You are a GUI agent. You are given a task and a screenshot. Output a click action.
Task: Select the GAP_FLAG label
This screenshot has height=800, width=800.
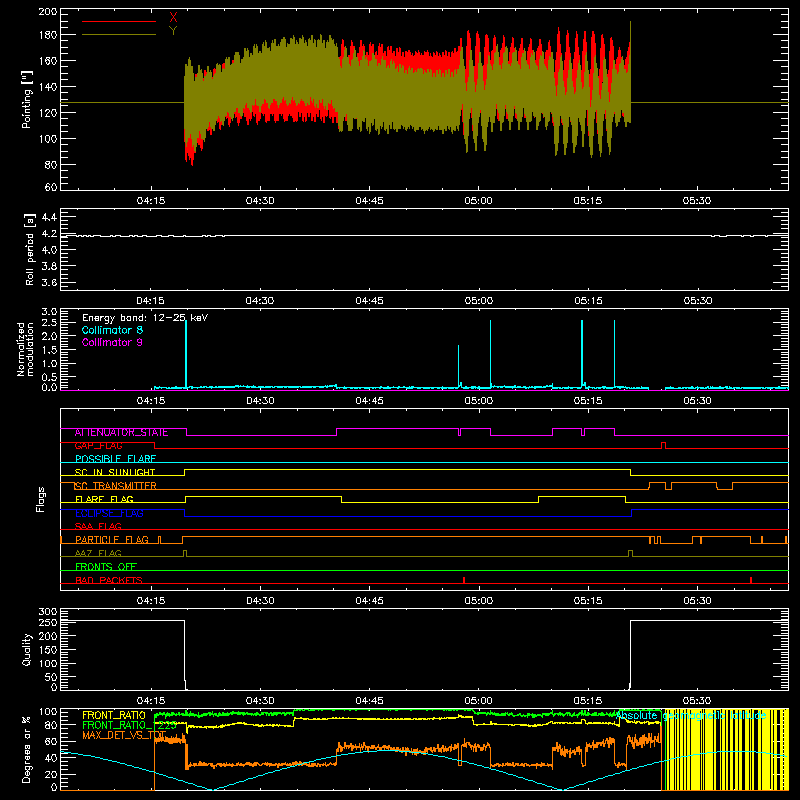point(98,446)
